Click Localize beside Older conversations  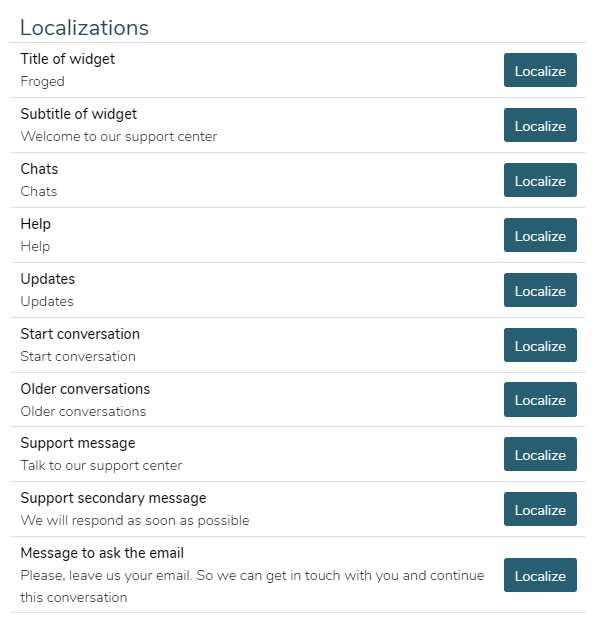540,399
